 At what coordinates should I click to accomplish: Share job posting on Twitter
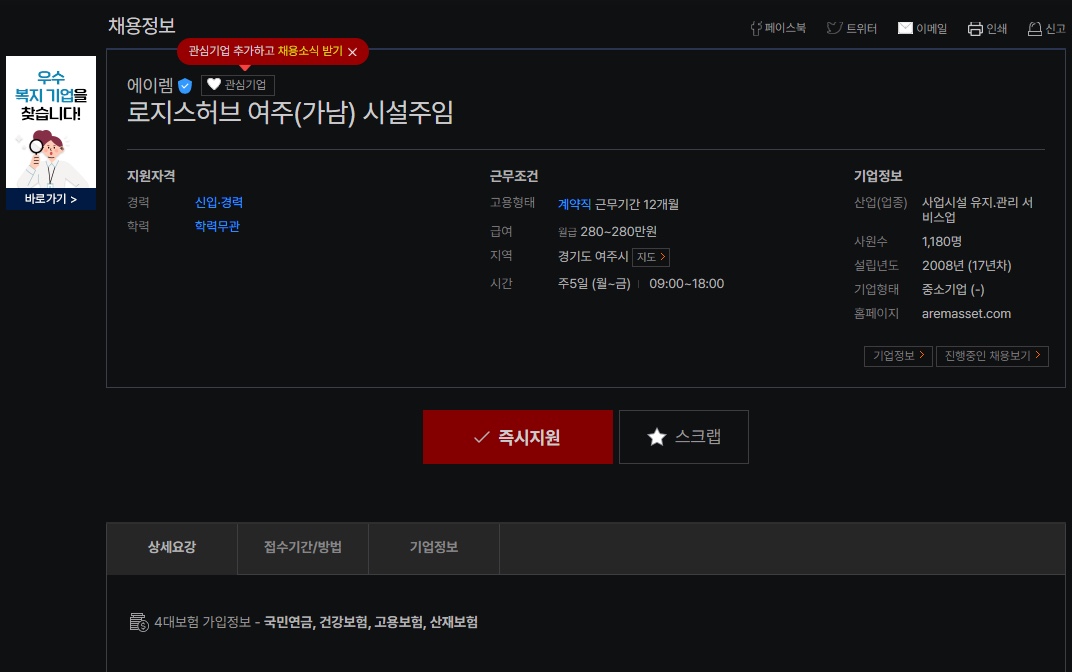point(852,29)
